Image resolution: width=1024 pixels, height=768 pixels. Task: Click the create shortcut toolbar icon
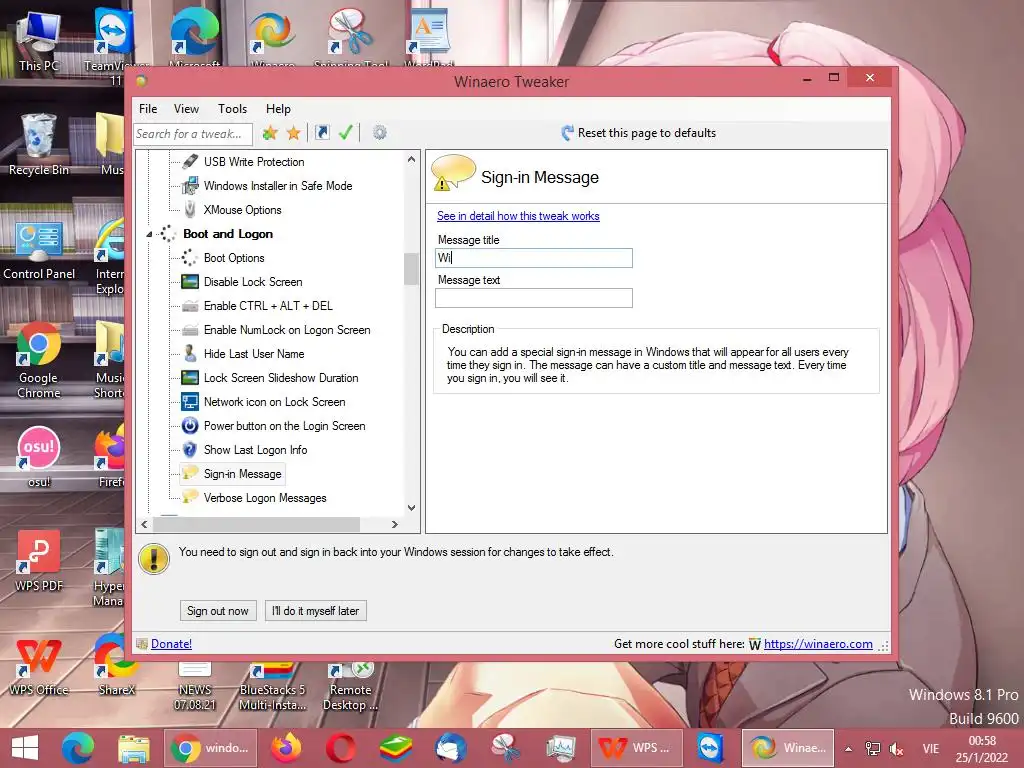[x=322, y=133]
